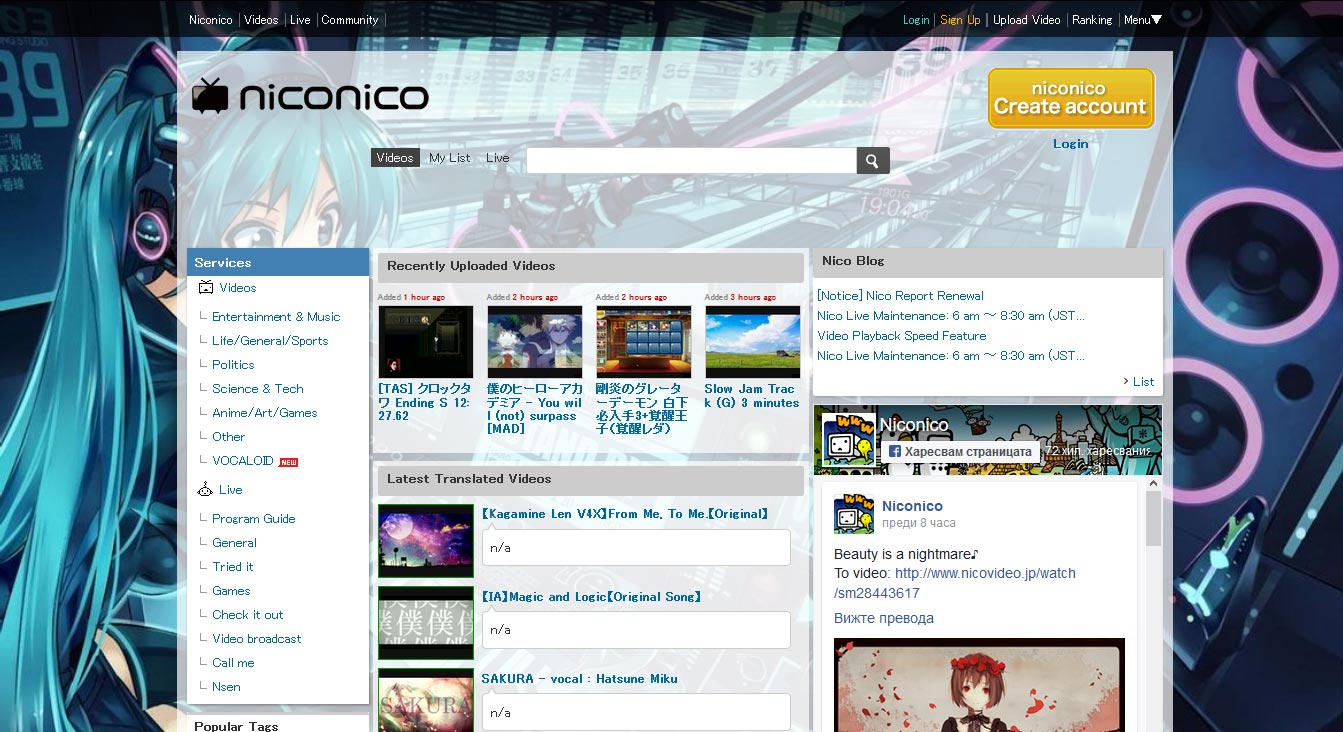The width and height of the screenshot is (1343, 732).
Task: Click the NEW badge next to VOCALOID
Action: (x=288, y=462)
